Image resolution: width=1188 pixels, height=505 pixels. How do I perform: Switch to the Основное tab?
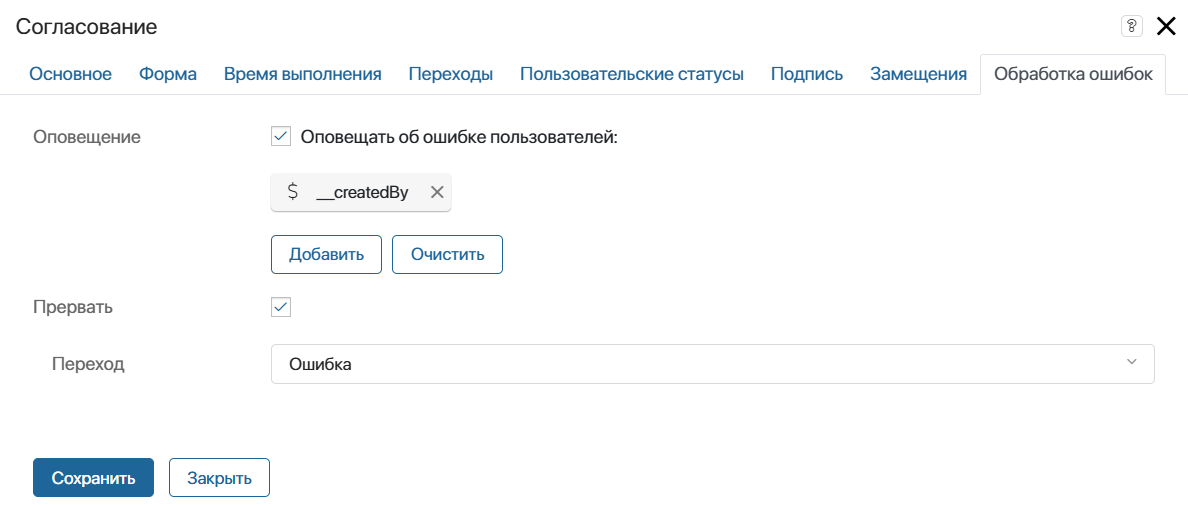tap(70, 74)
